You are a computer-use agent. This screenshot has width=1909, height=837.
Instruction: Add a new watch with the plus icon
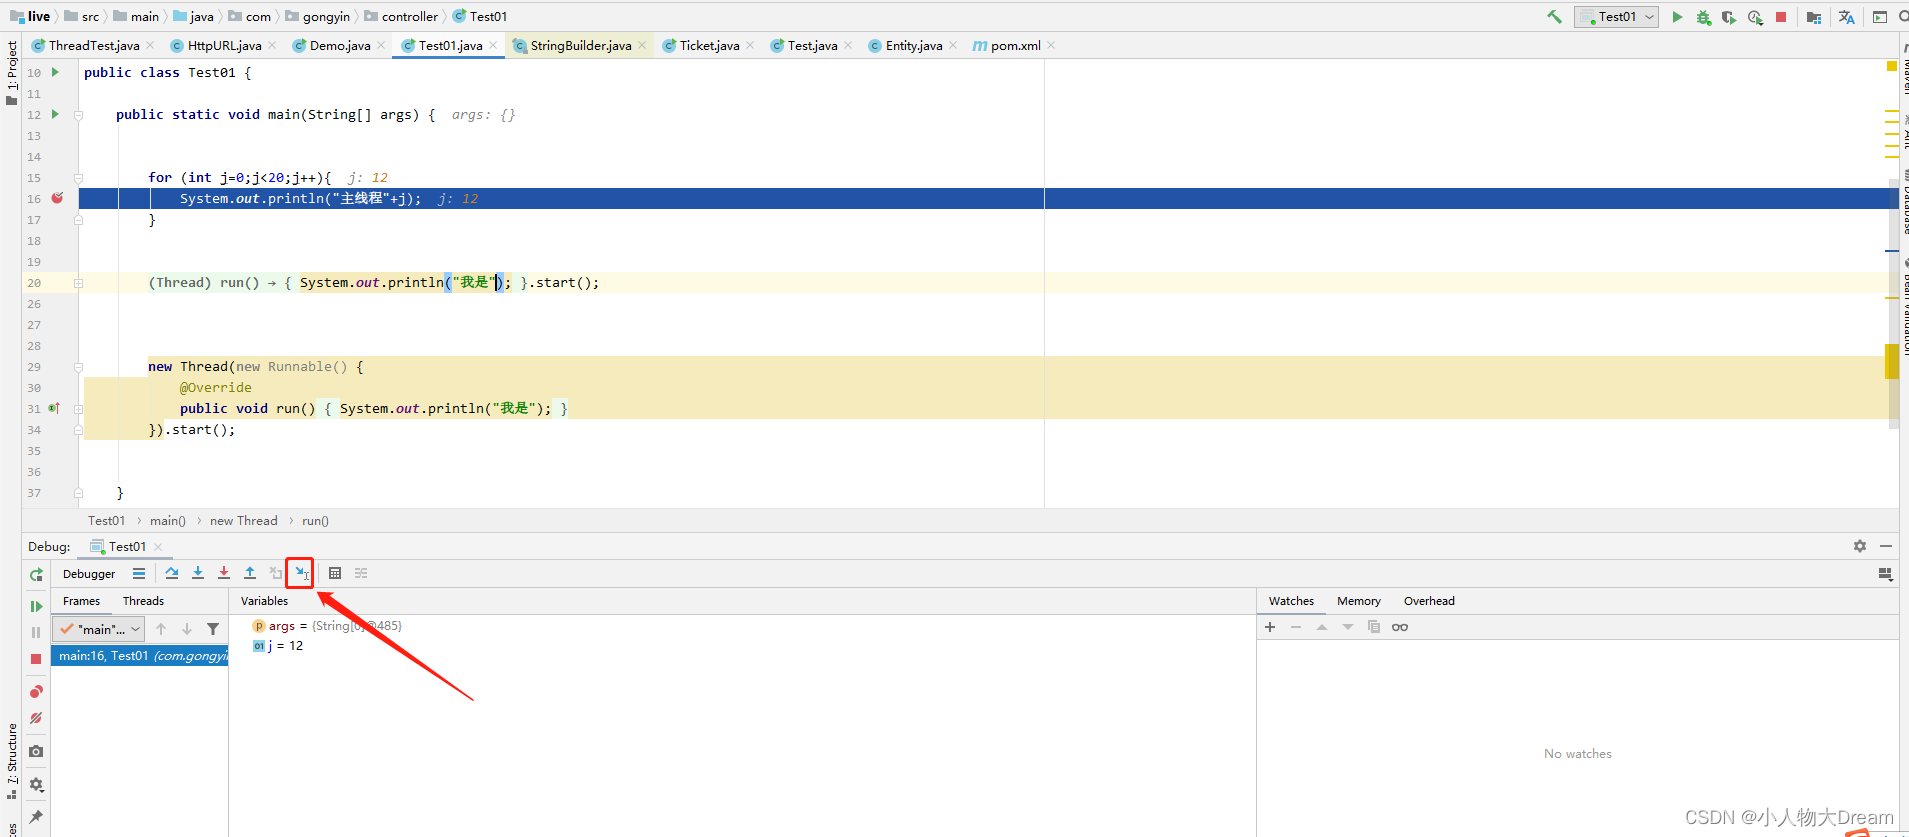coord(1270,627)
